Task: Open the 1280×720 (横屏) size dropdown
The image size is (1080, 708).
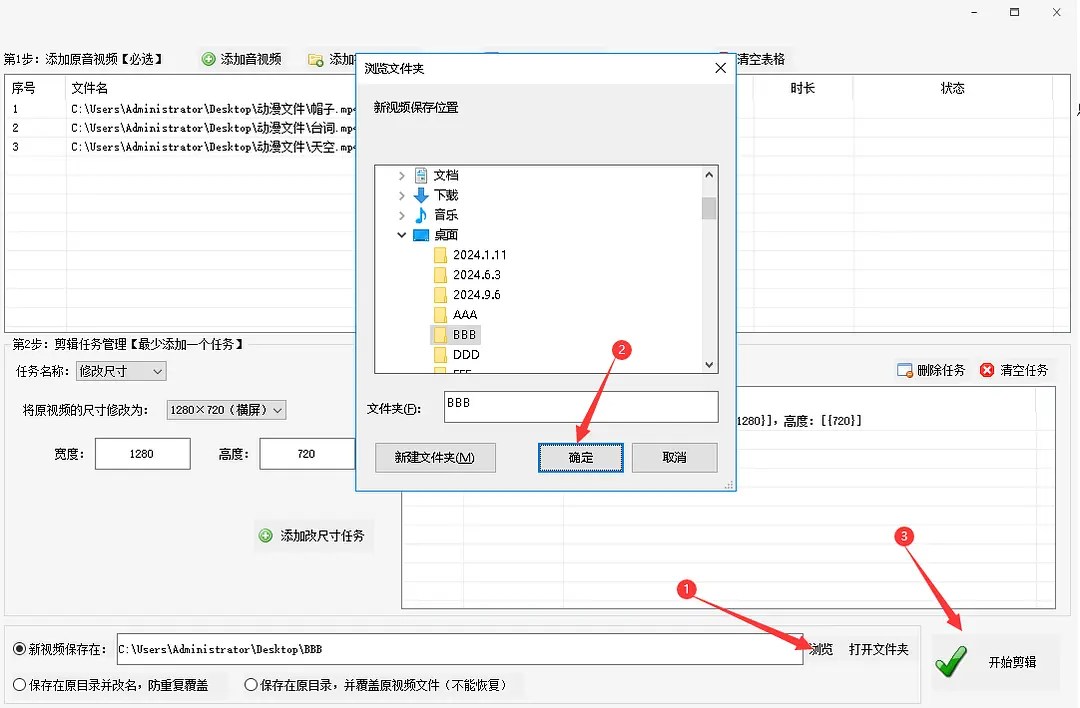Action: 227,410
